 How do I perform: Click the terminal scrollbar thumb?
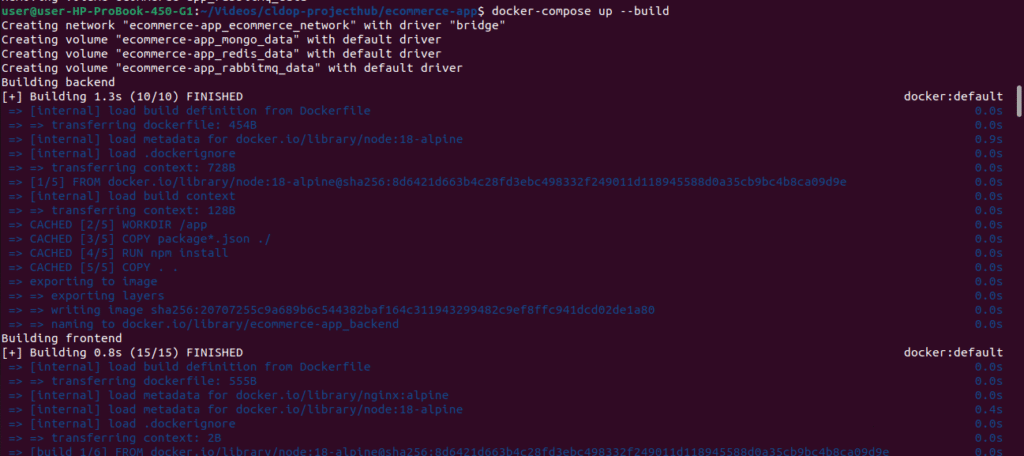click(x=1019, y=101)
